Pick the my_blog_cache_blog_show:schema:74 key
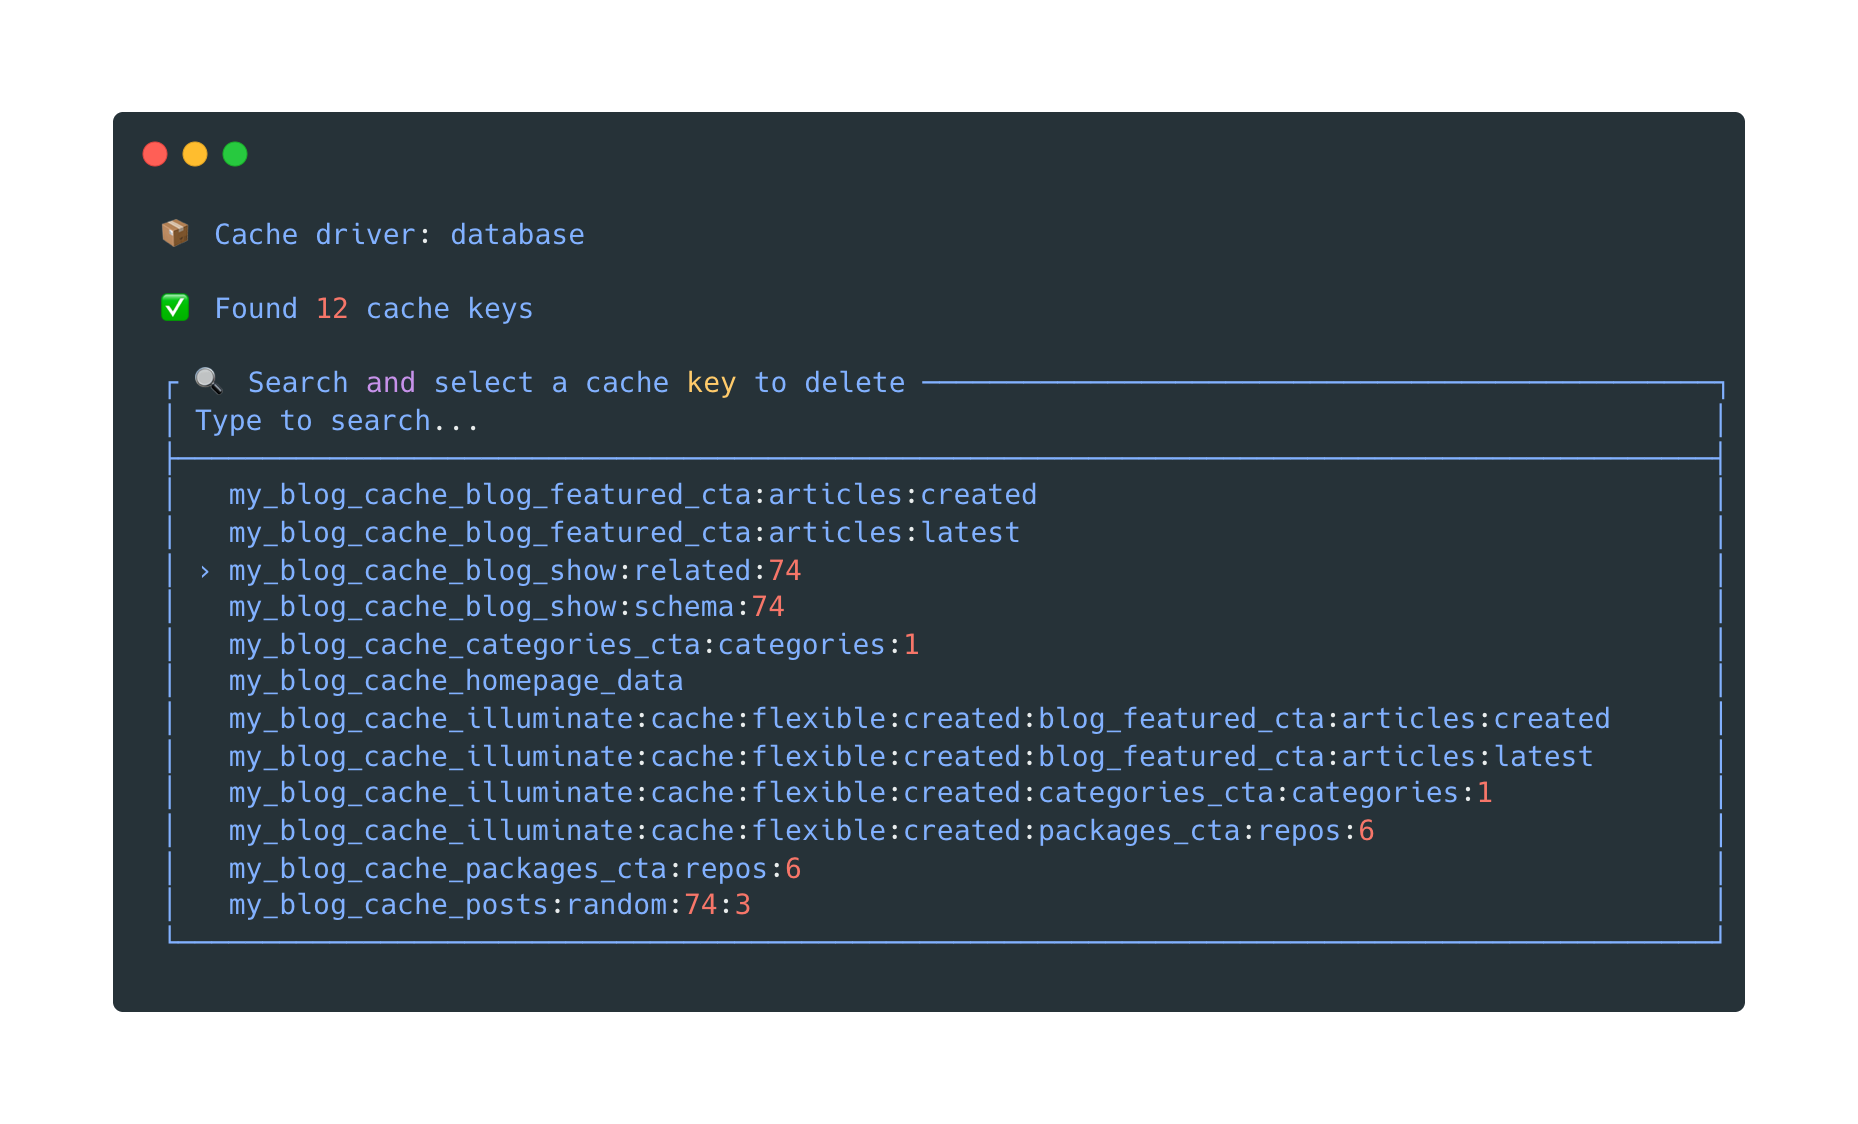Image resolution: width=1858 pixels, height=1124 pixels. [506, 607]
